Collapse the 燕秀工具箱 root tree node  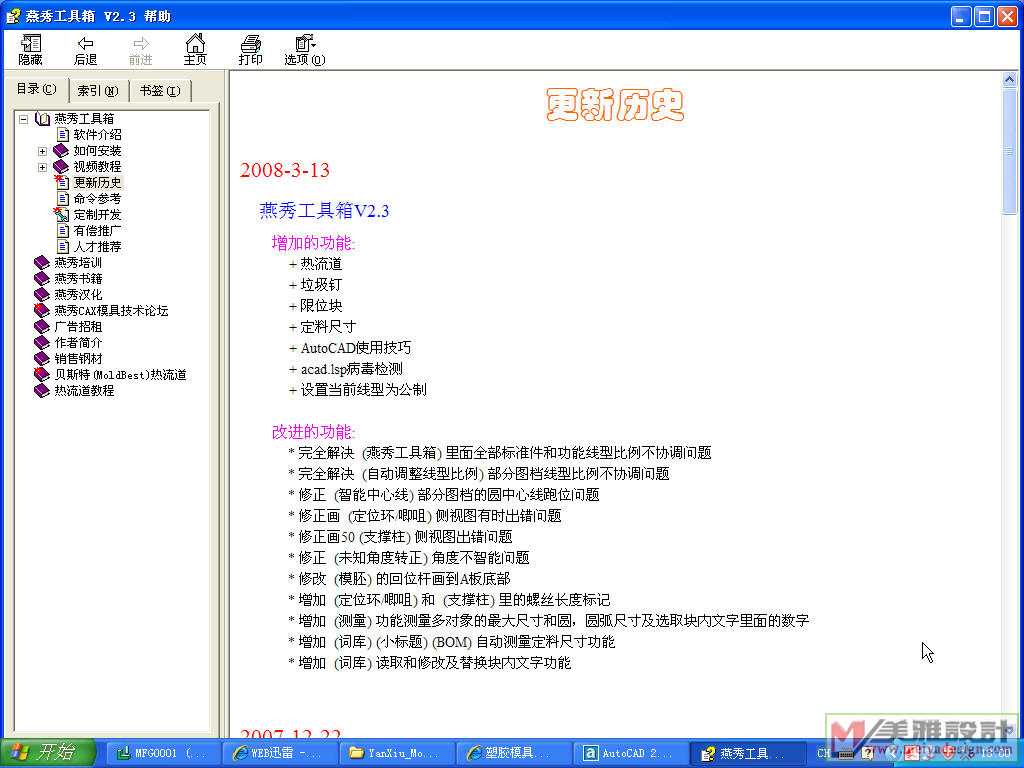point(23,119)
